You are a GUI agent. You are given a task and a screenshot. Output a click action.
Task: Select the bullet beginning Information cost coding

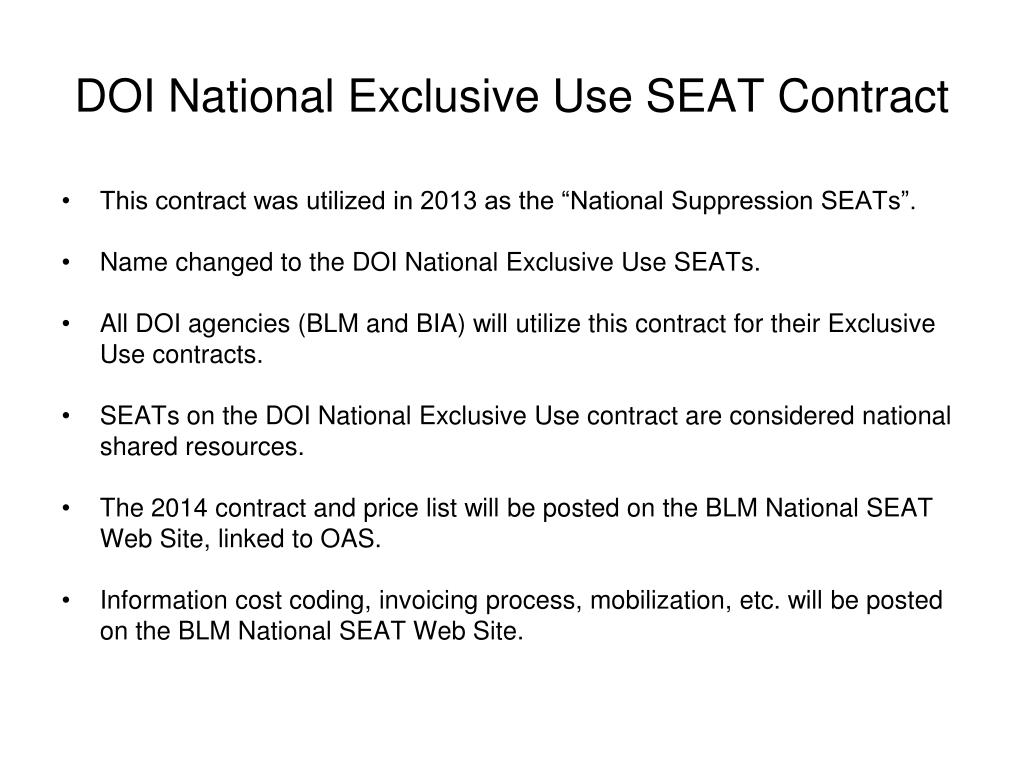[x=521, y=616]
